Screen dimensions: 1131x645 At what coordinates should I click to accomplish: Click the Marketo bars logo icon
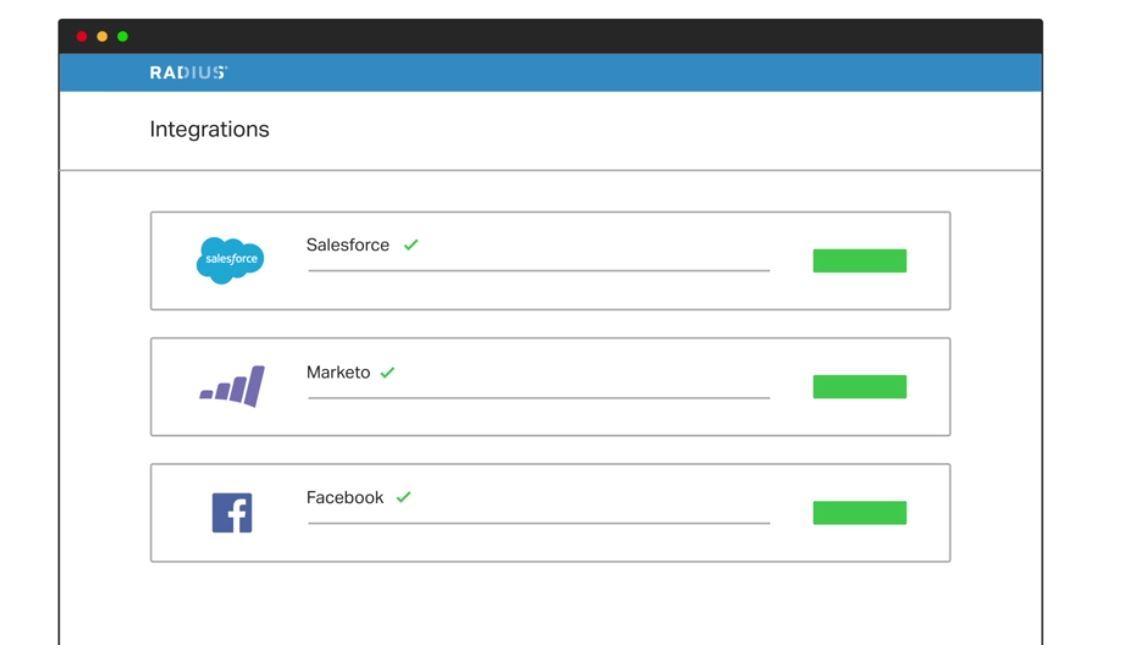coord(232,386)
